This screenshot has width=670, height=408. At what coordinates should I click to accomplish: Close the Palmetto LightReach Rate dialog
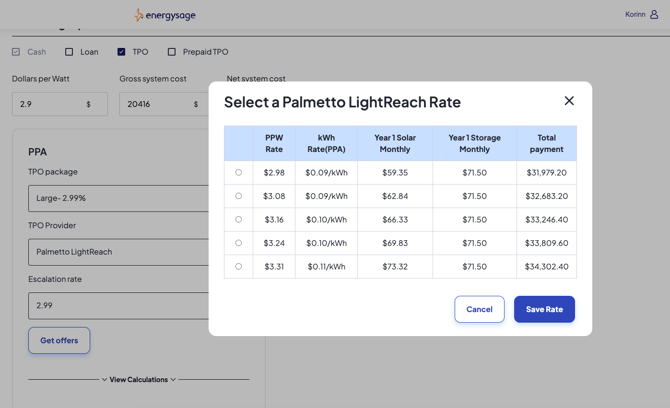coord(569,101)
